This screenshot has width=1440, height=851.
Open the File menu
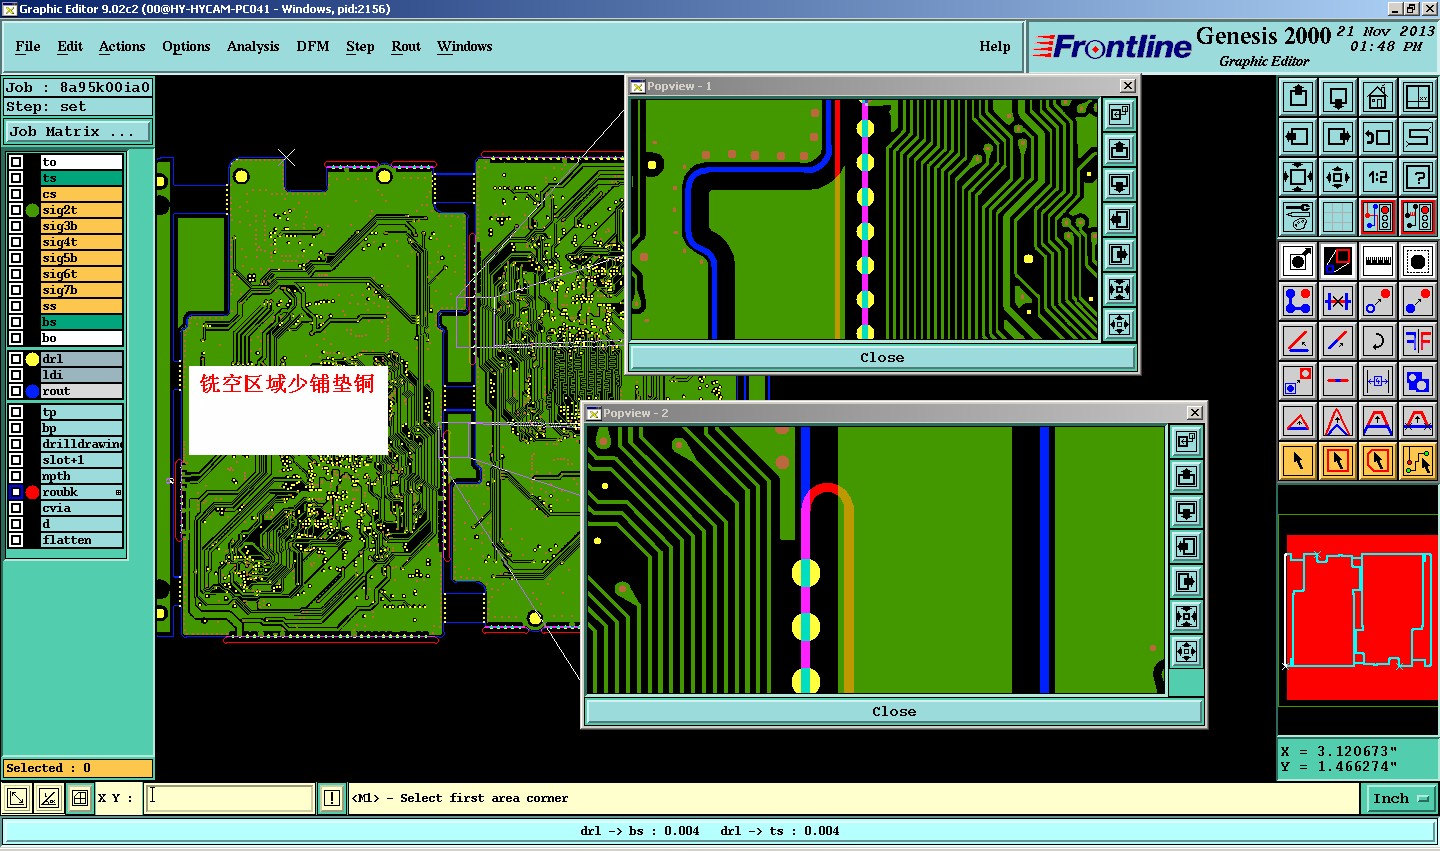pos(28,46)
